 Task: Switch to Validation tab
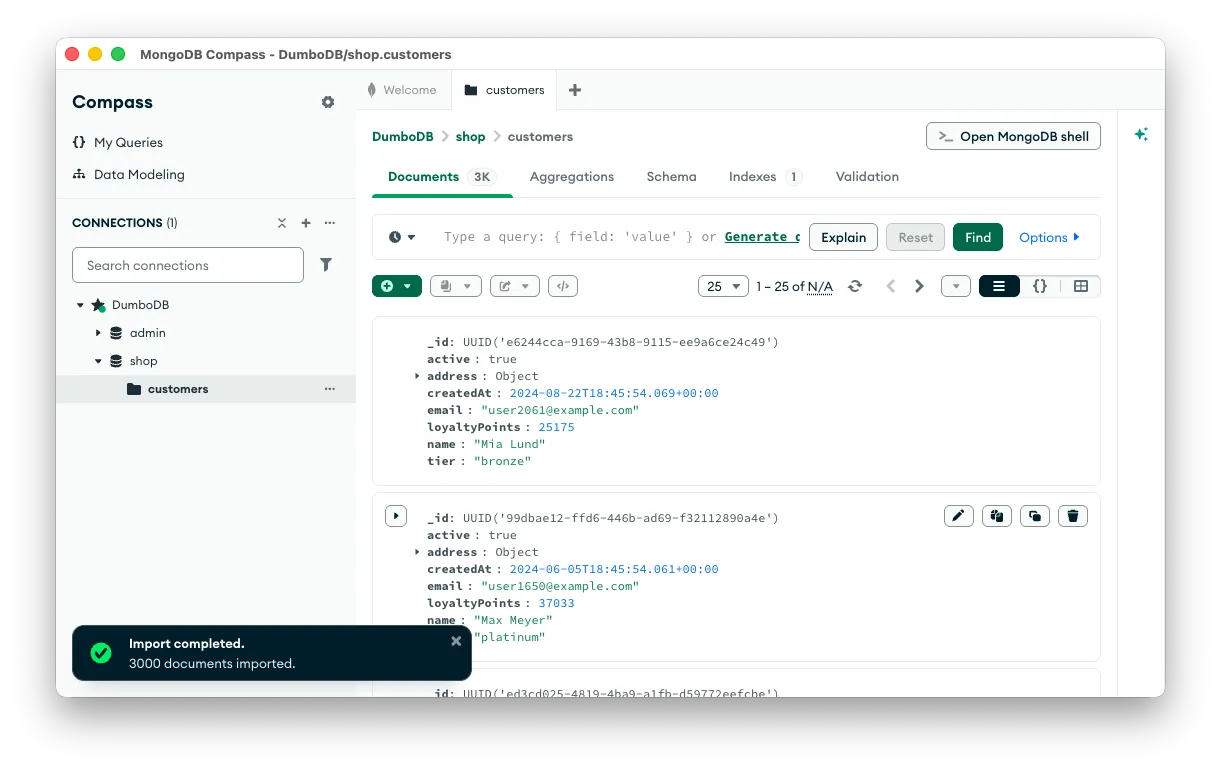coord(867,176)
